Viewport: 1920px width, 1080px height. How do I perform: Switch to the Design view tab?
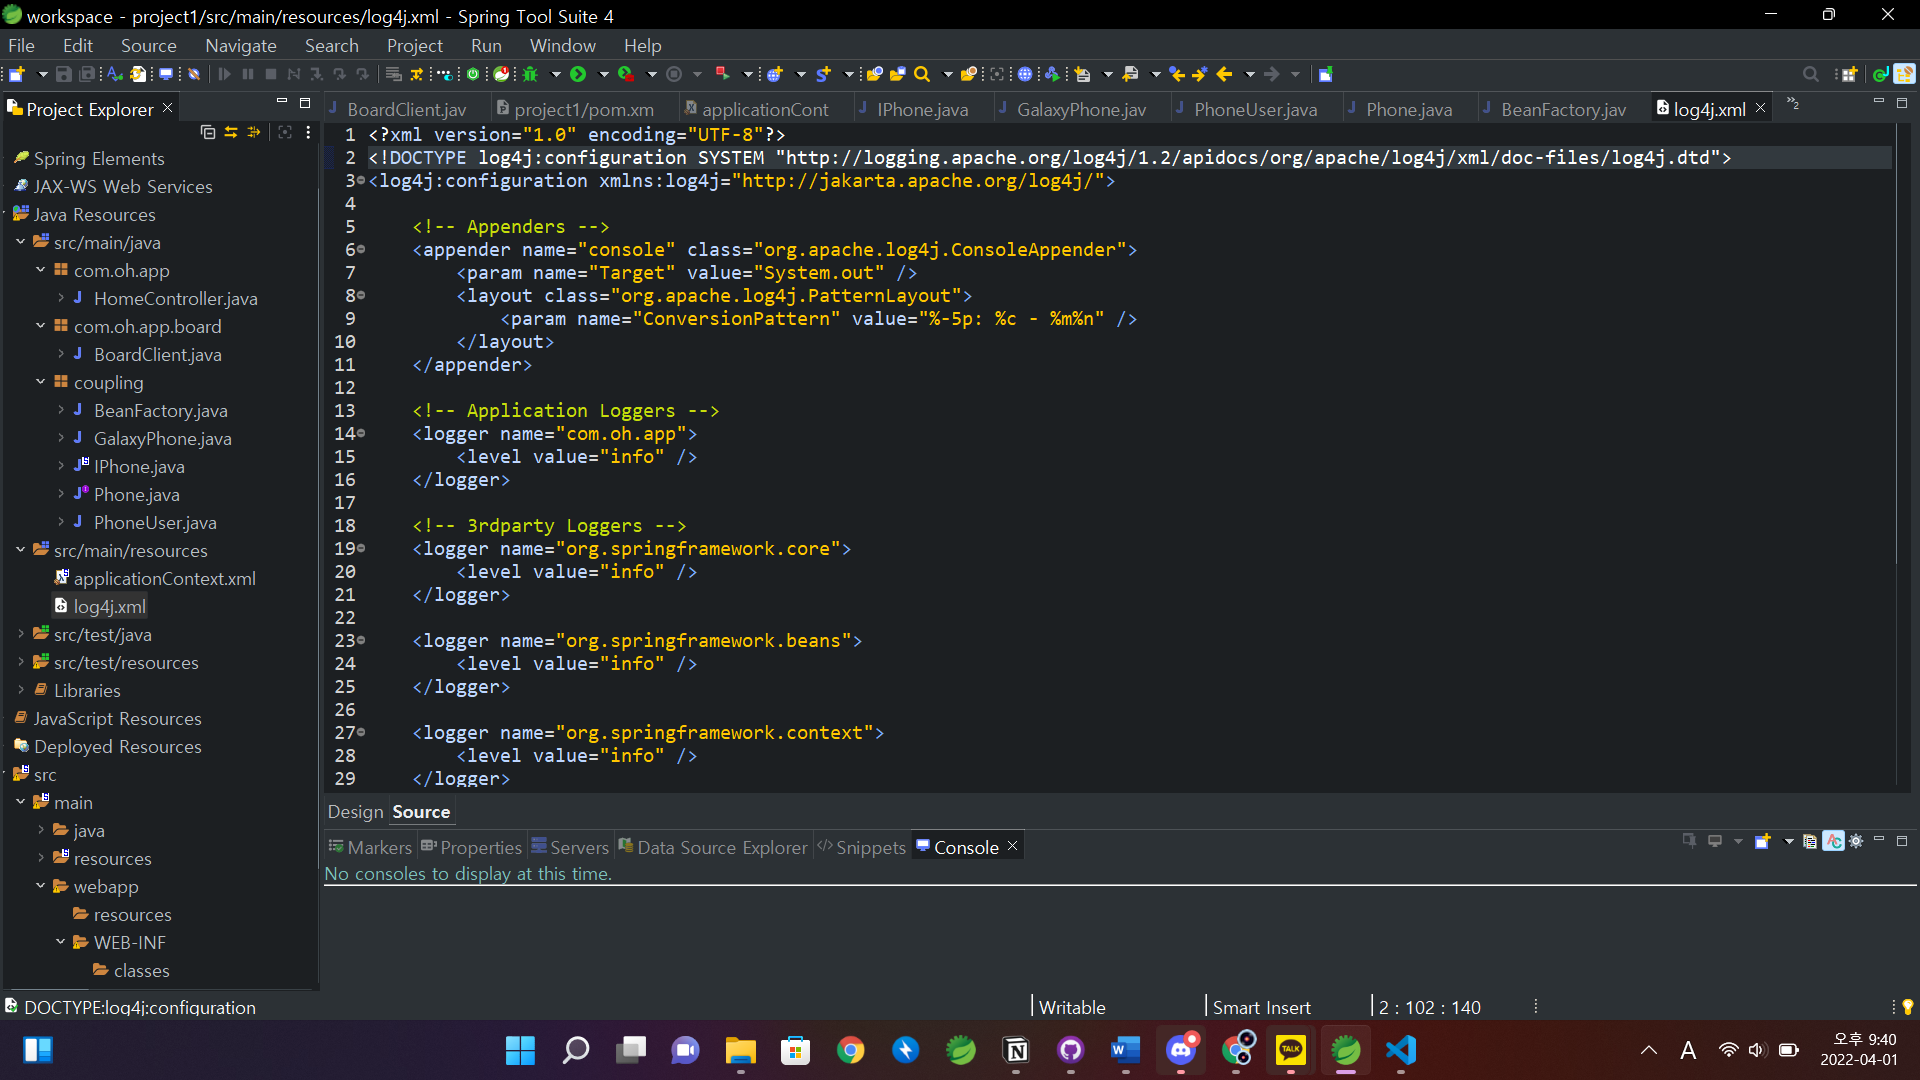(x=355, y=812)
